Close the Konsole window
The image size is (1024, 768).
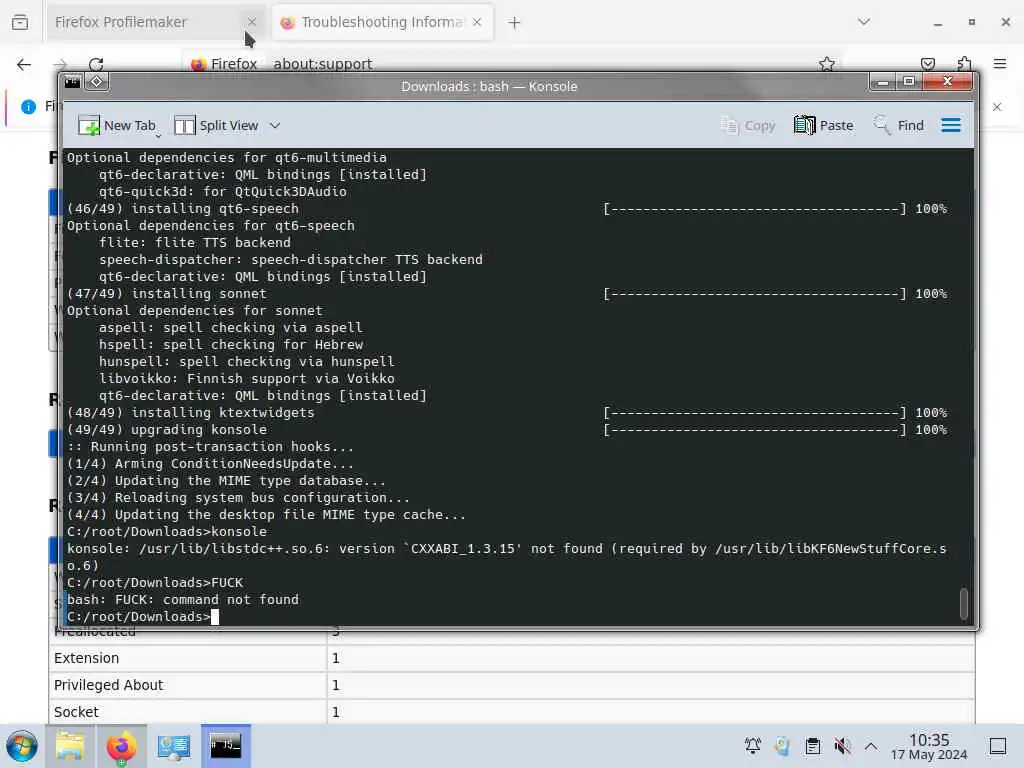tap(948, 82)
